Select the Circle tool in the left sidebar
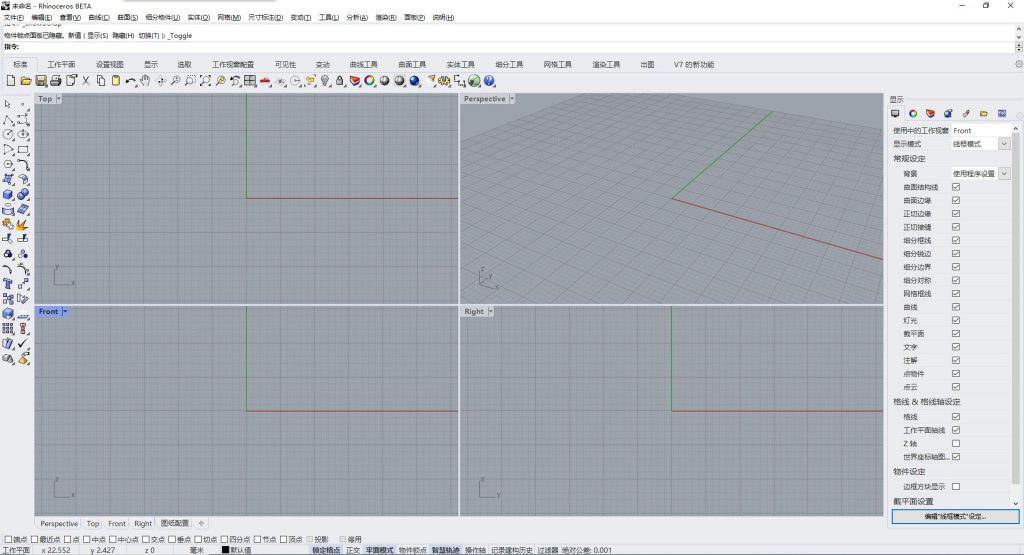Viewport: 1024px width, 555px height. coord(8,135)
